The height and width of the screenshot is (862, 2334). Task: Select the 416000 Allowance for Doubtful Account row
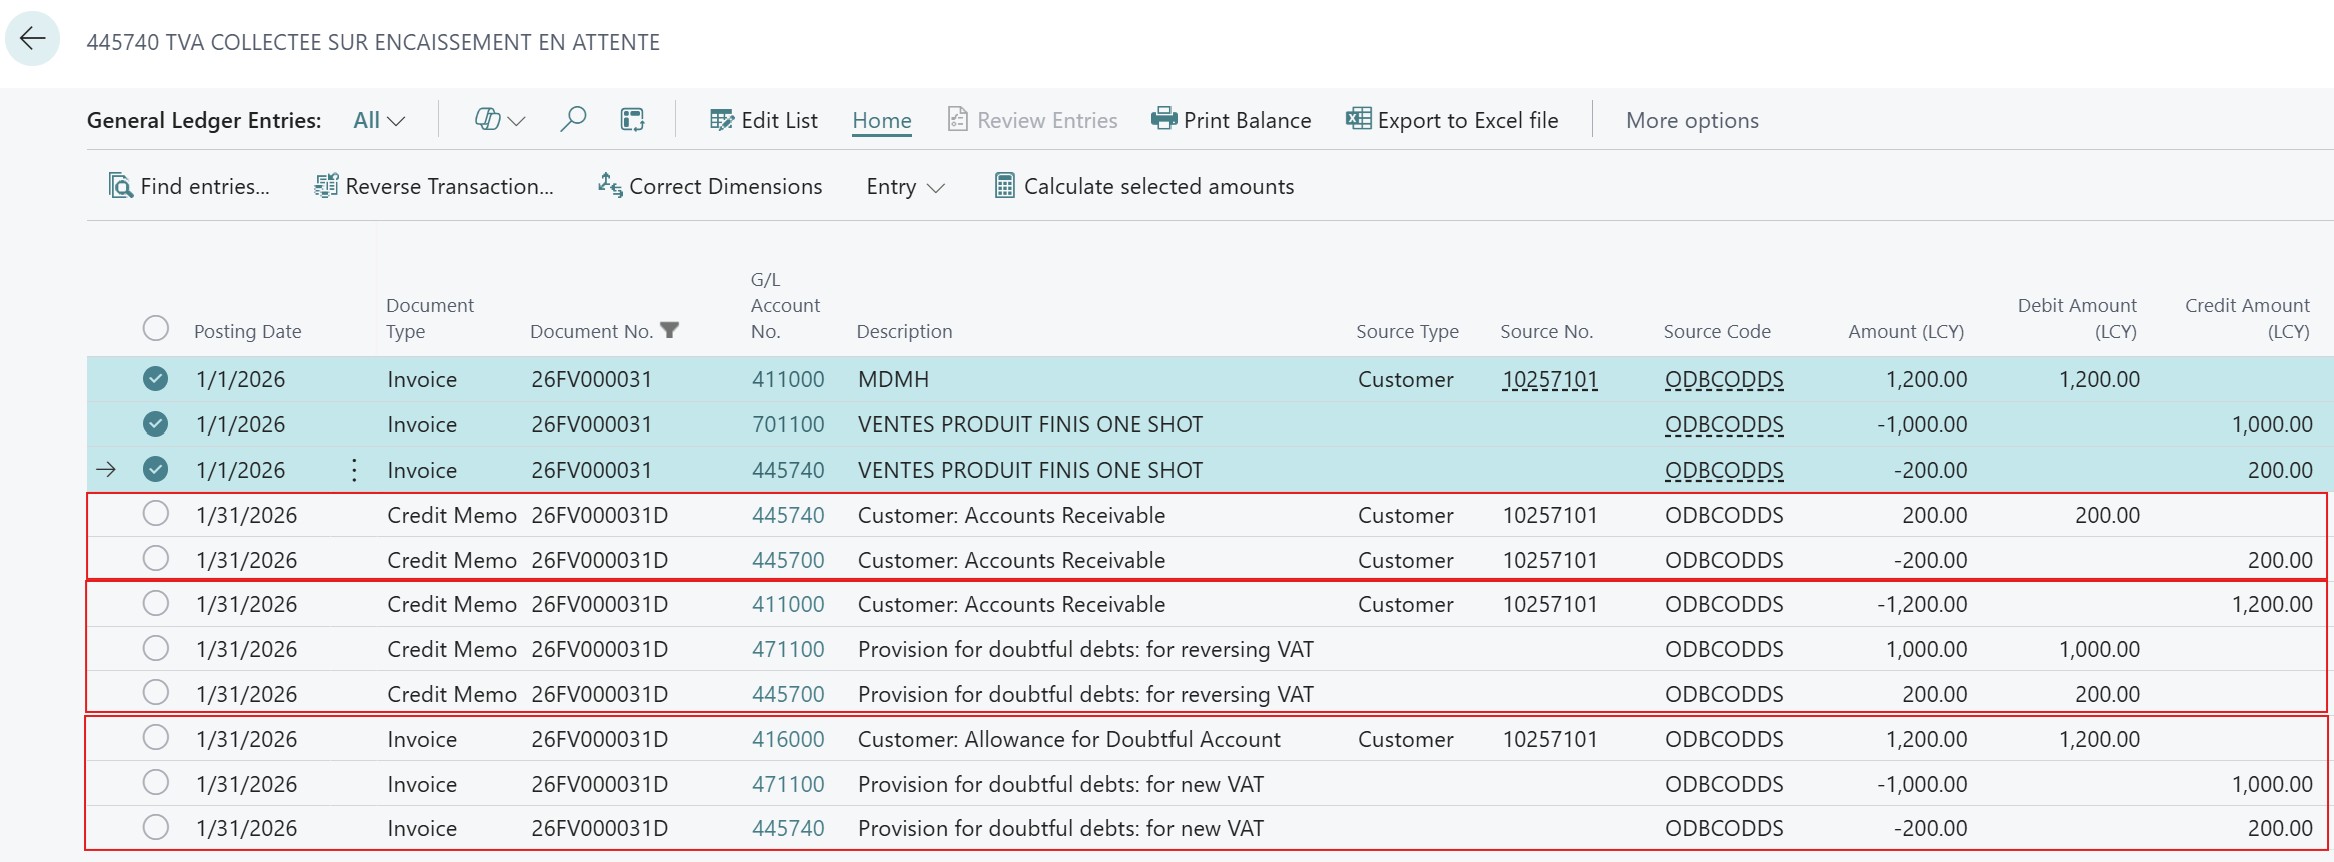[x=155, y=738]
